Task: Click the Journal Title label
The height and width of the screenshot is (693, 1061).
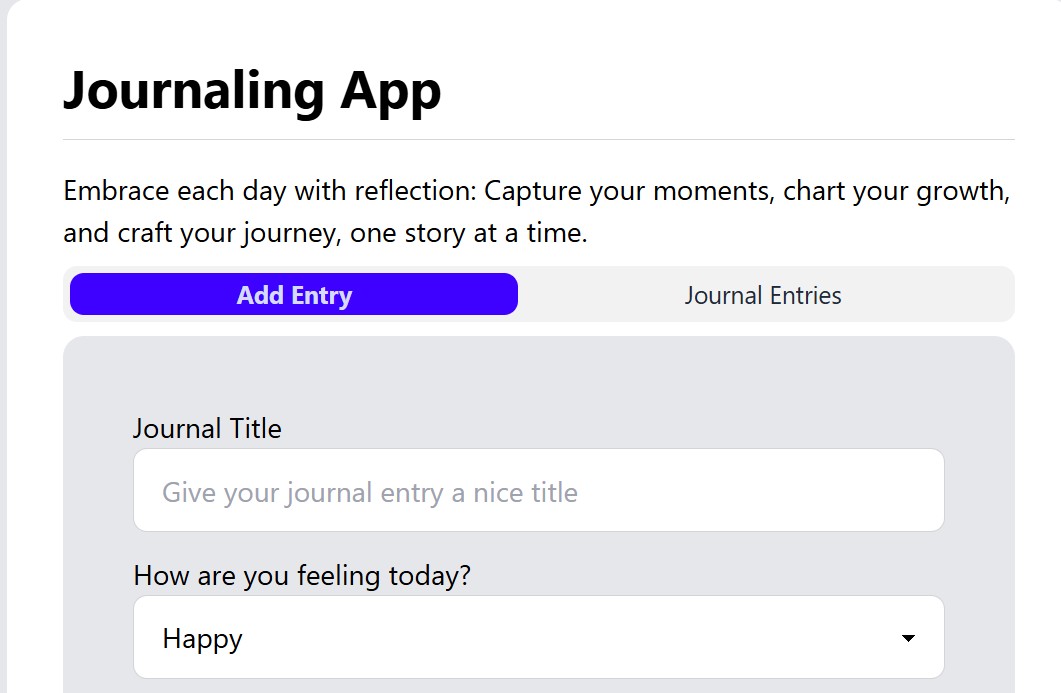Action: point(207,428)
